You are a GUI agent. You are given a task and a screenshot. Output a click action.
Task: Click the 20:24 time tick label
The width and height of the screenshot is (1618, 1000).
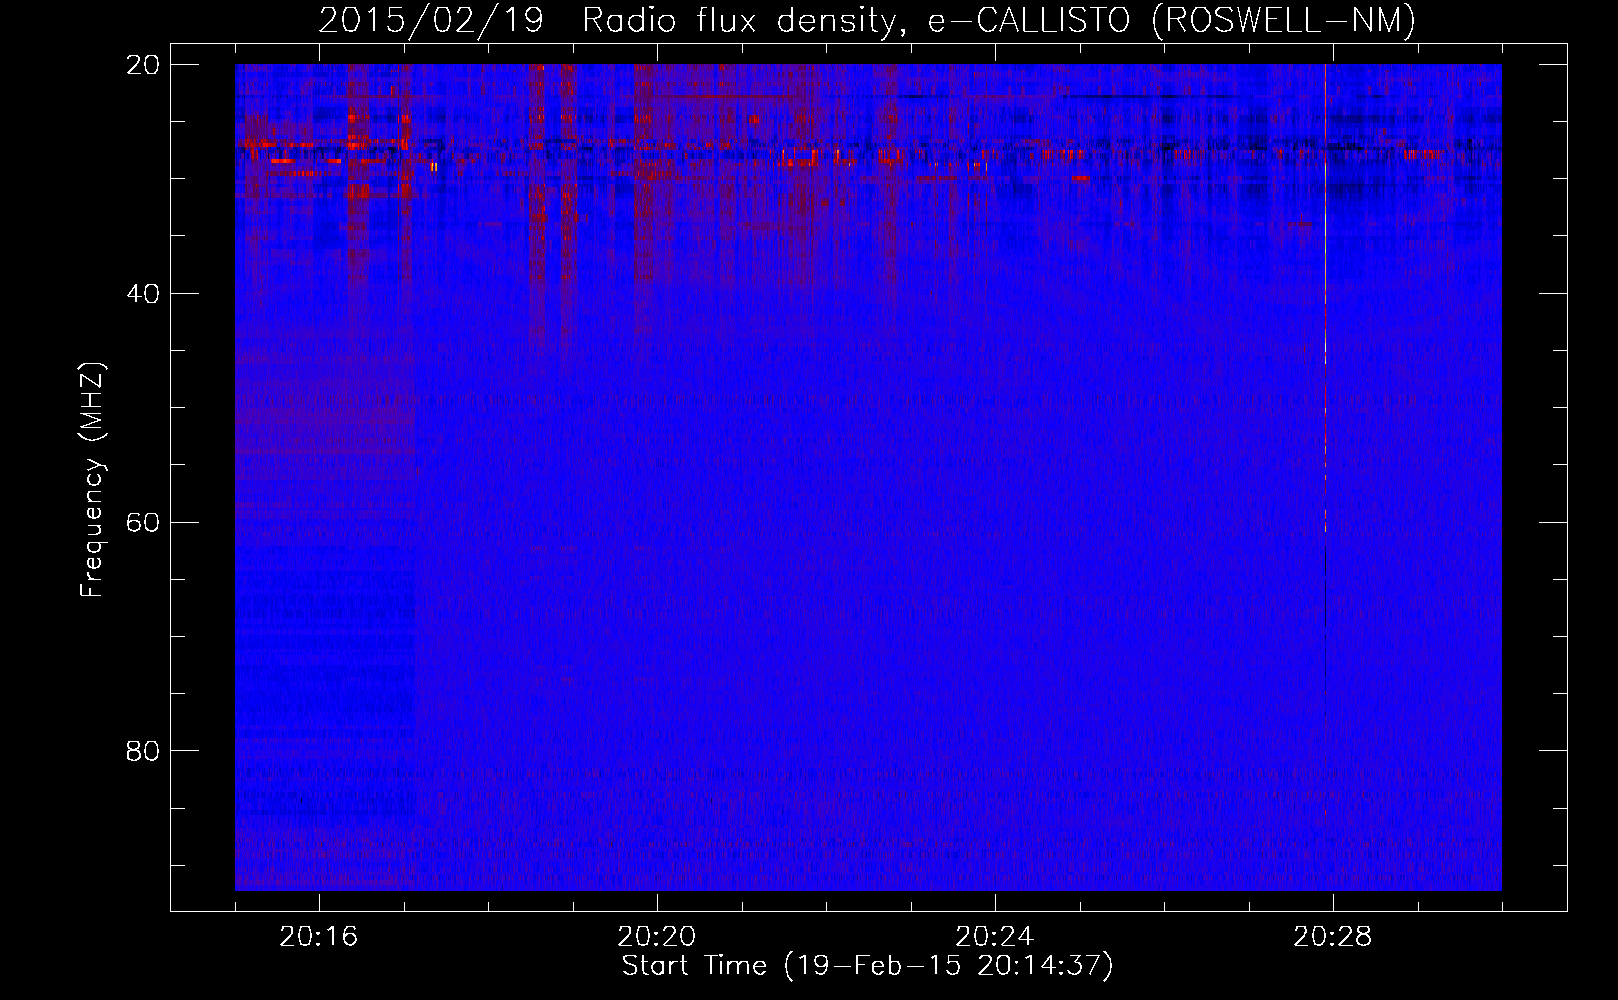coord(995,937)
